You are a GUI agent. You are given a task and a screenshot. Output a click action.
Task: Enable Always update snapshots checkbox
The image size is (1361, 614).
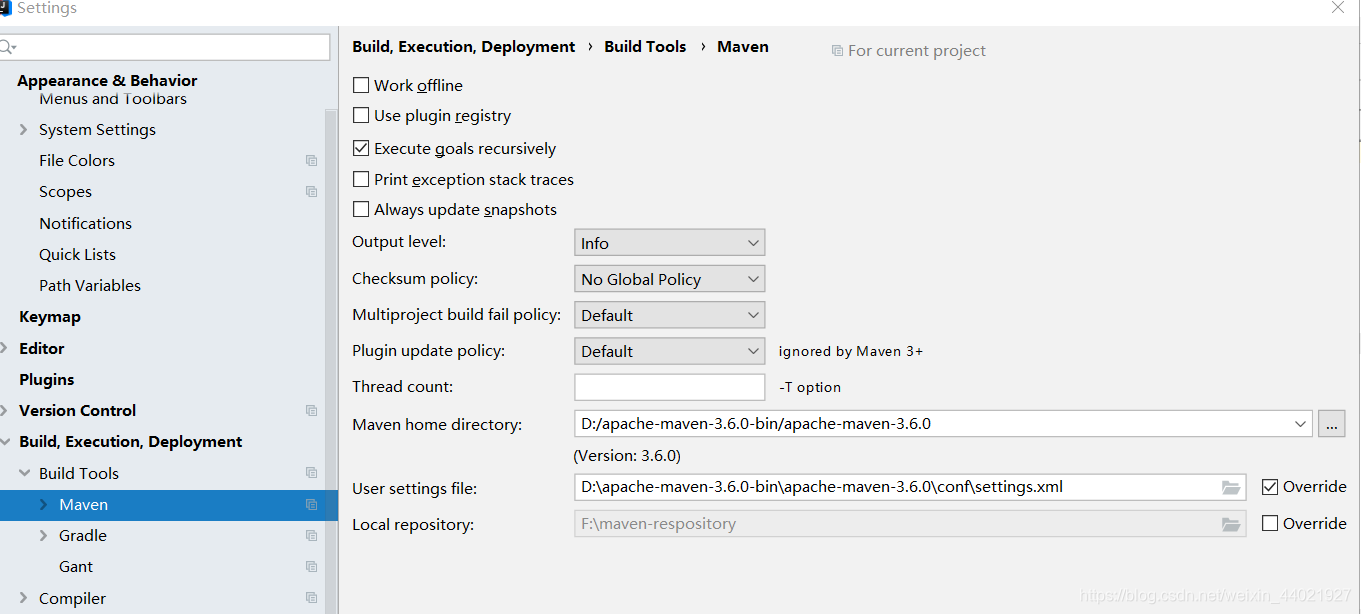pos(361,209)
